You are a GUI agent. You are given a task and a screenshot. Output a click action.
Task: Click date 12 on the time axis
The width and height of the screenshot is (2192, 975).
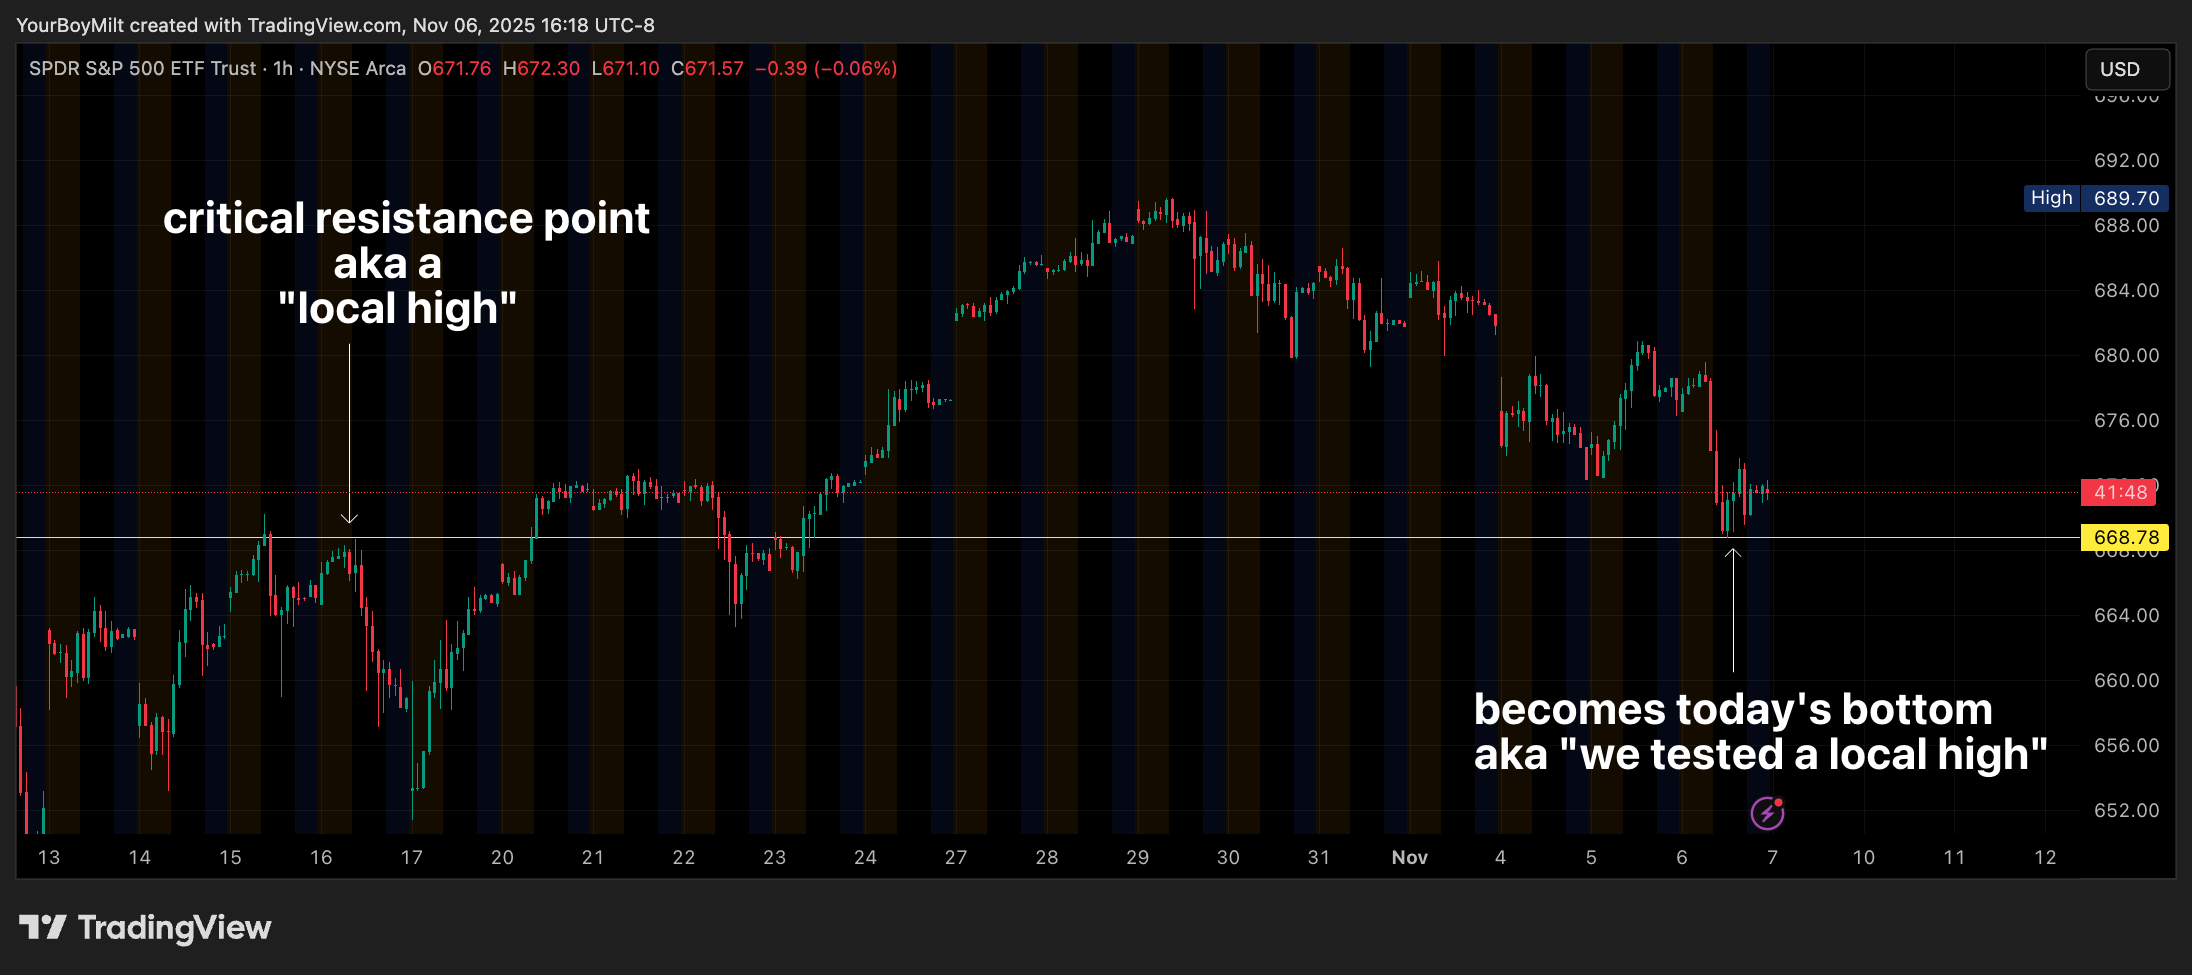pos(2045,857)
